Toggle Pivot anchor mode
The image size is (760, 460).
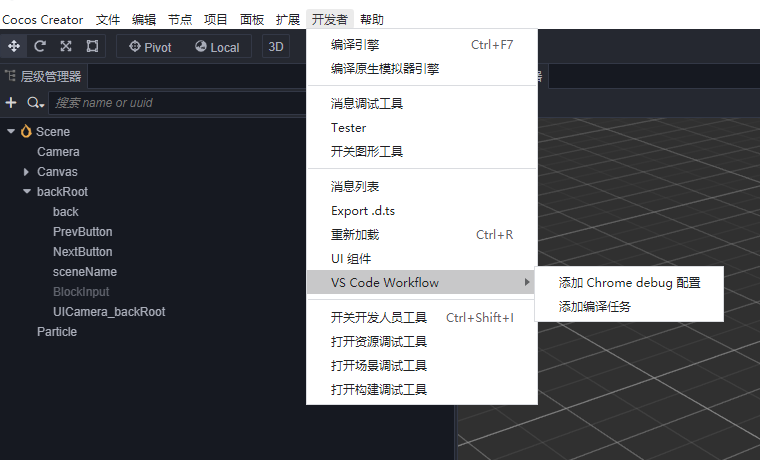click(x=150, y=47)
